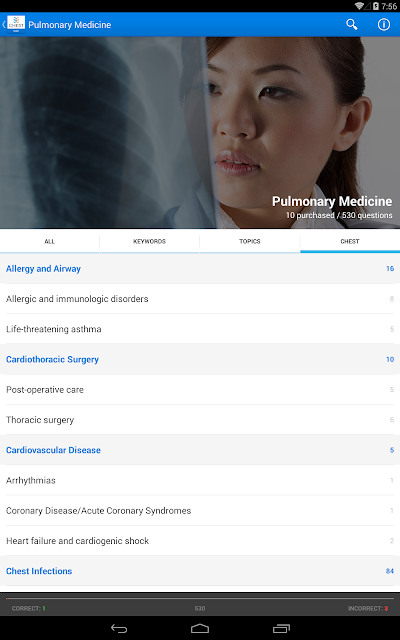This screenshot has width=400, height=640.
Task: Tap the Pulmonary Medicine header image
Action: pos(200,133)
